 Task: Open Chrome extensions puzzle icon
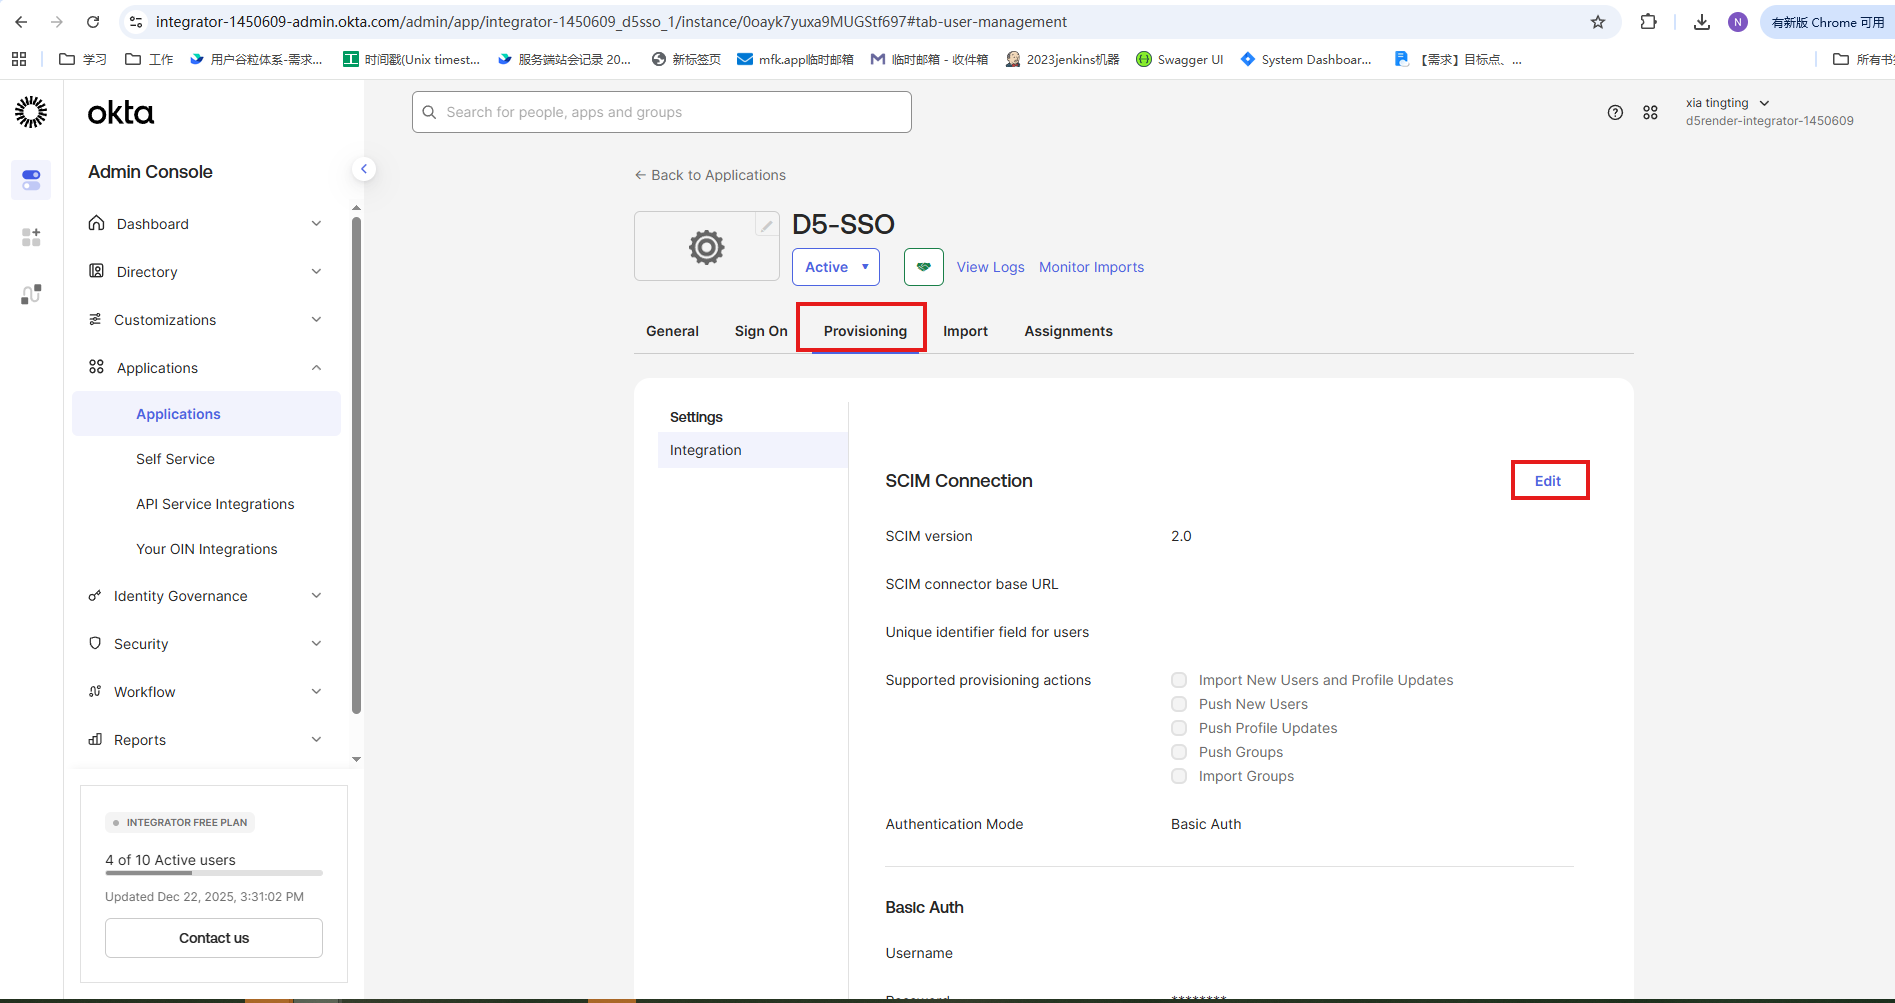1648,22
